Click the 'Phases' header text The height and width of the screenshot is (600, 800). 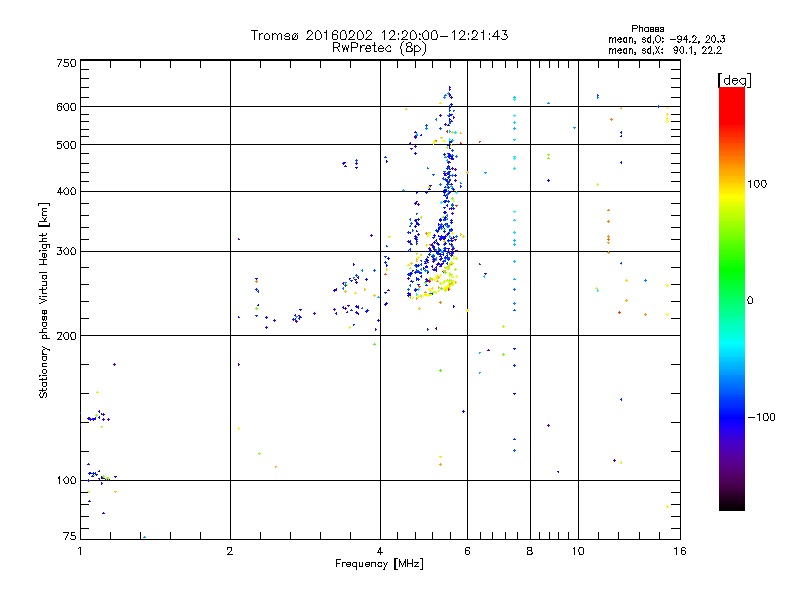point(647,29)
